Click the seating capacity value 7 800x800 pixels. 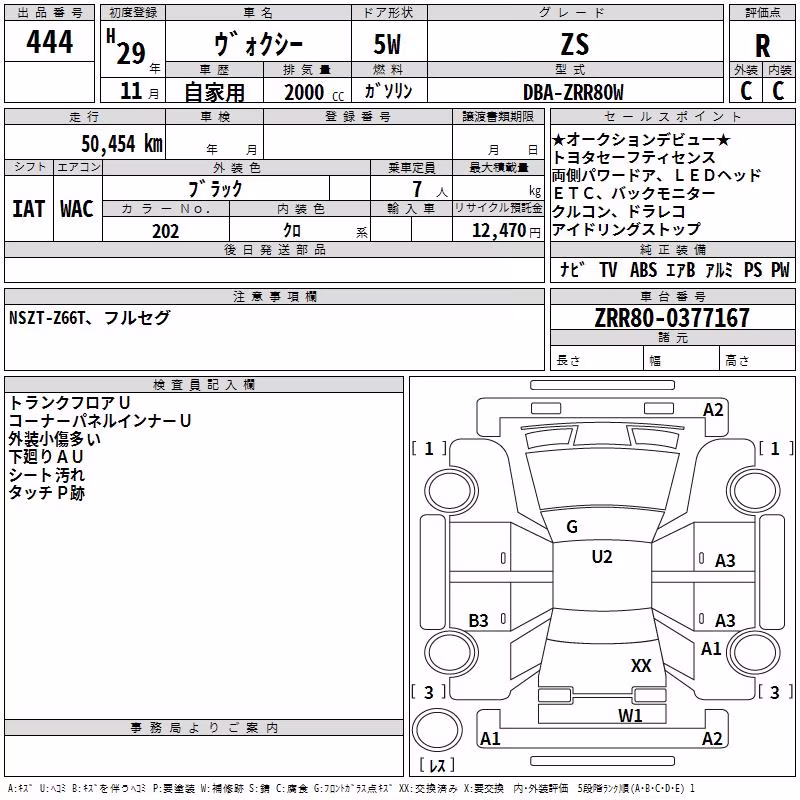pos(418,189)
